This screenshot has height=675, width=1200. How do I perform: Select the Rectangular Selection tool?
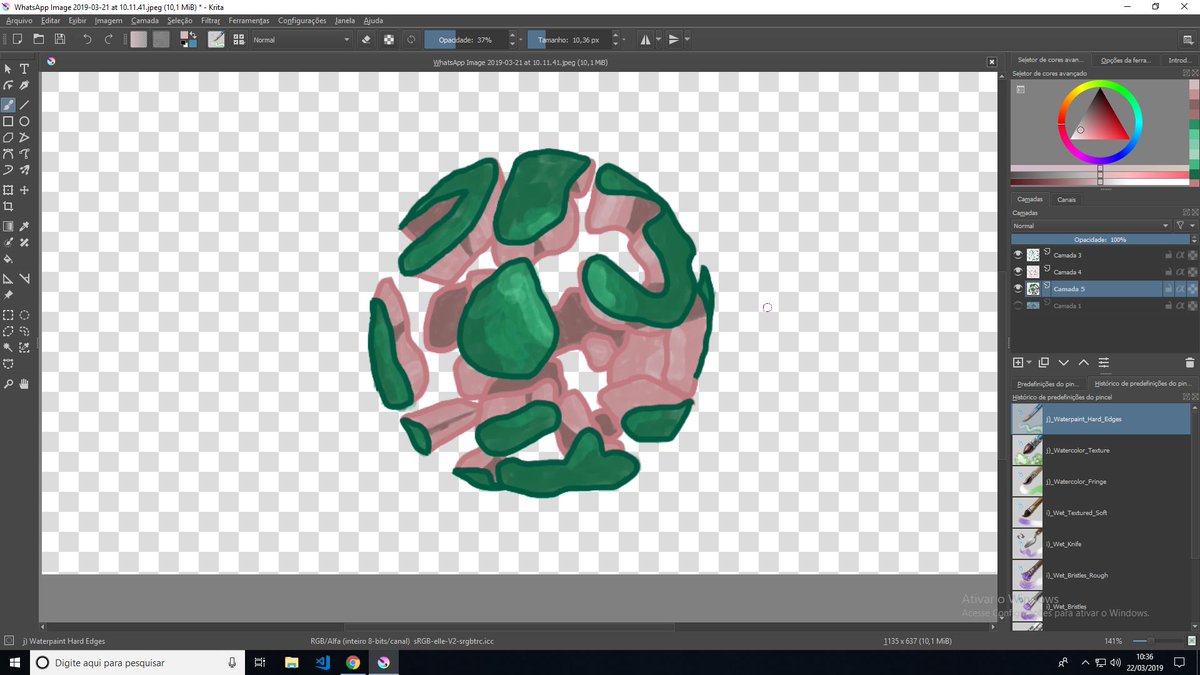tap(8, 314)
